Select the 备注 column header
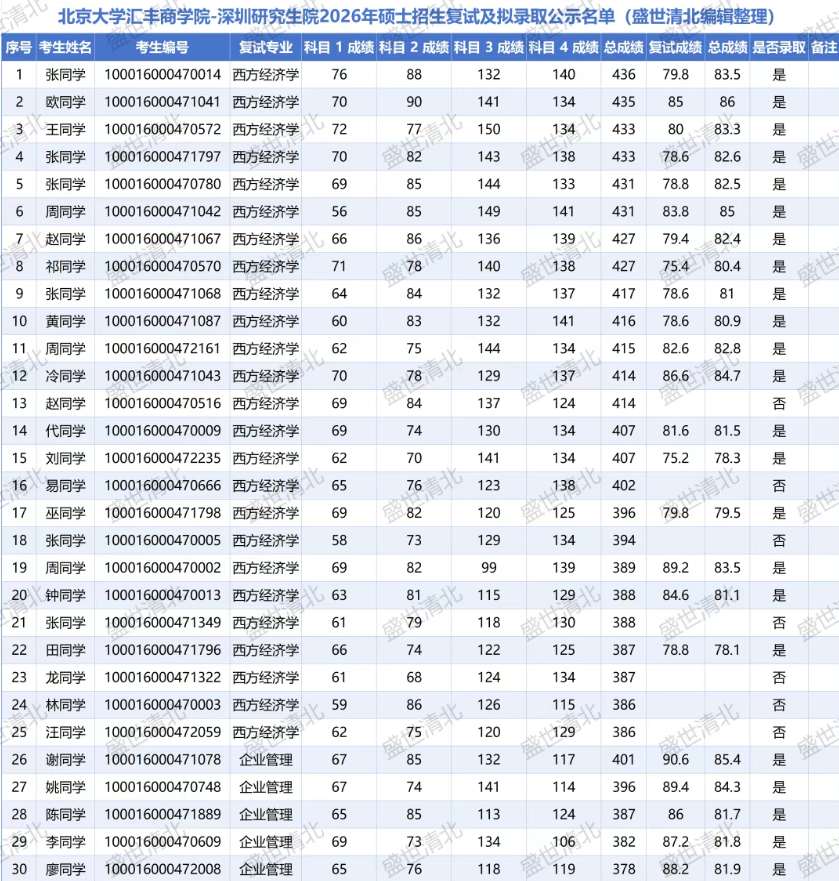This screenshot has width=839, height=881. pos(823,47)
